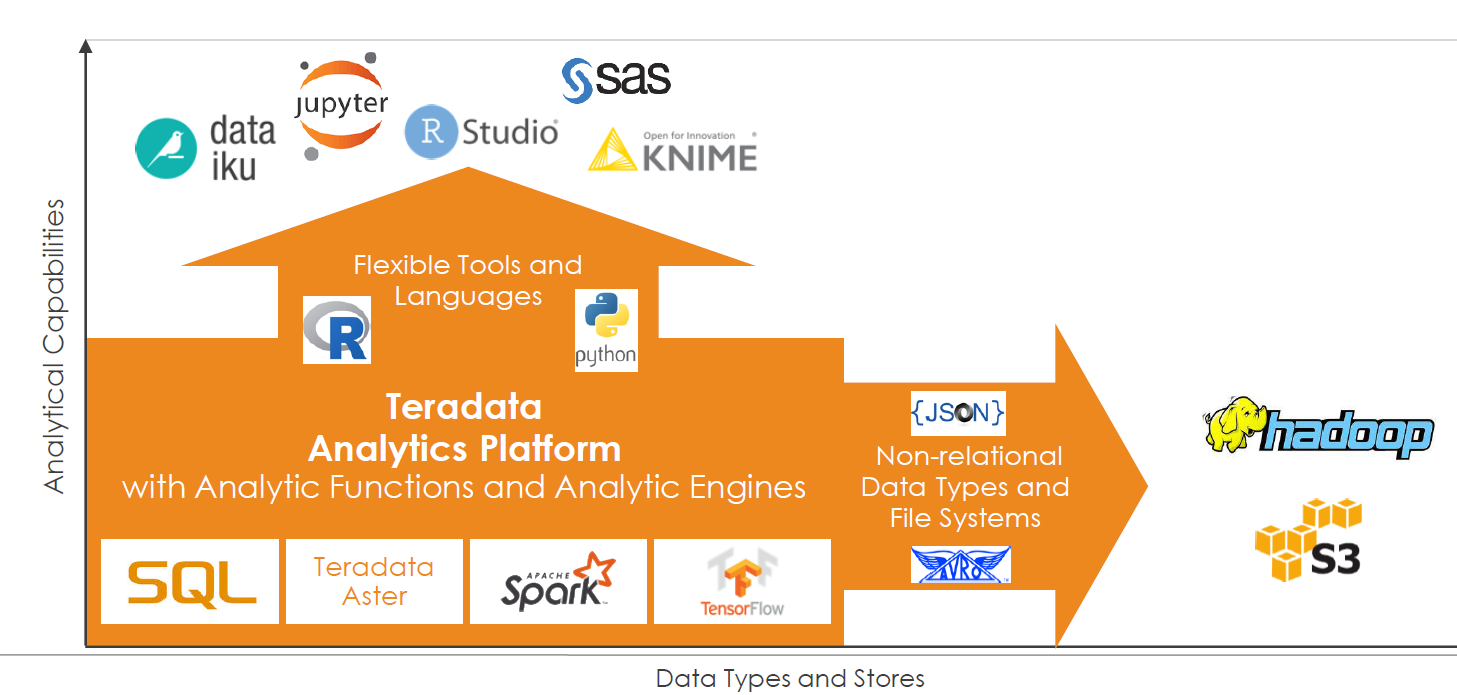The height and width of the screenshot is (695, 1457).
Task: Click the RStudio logo
Action: click(481, 133)
